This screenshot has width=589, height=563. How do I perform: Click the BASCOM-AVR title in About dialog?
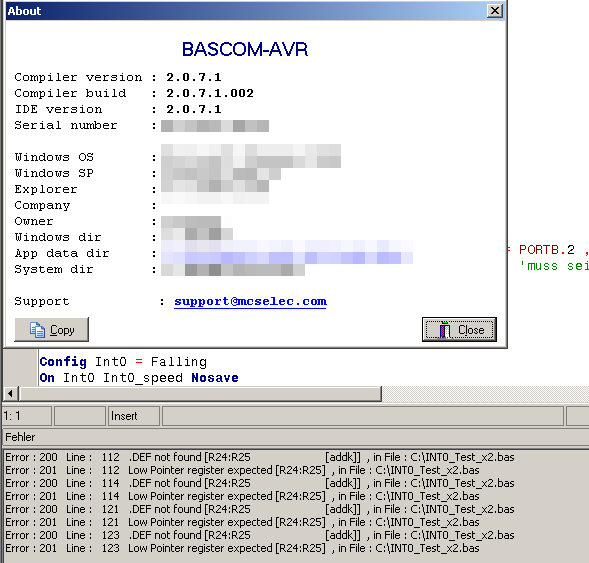(x=245, y=49)
